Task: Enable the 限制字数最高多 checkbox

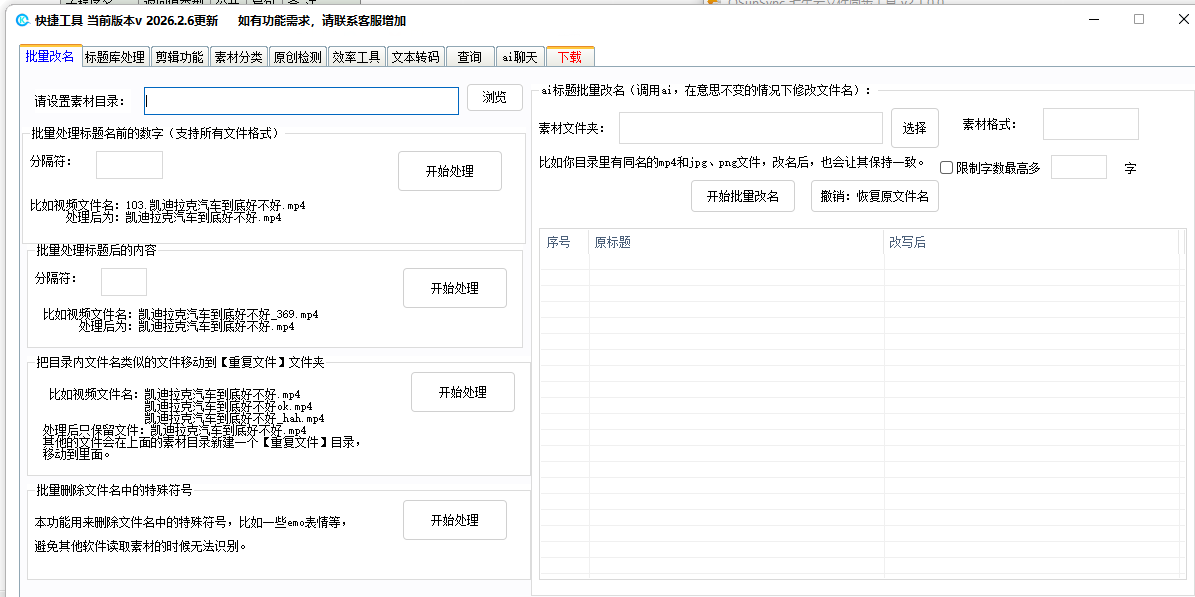Action: pyautogui.click(x=947, y=168)
